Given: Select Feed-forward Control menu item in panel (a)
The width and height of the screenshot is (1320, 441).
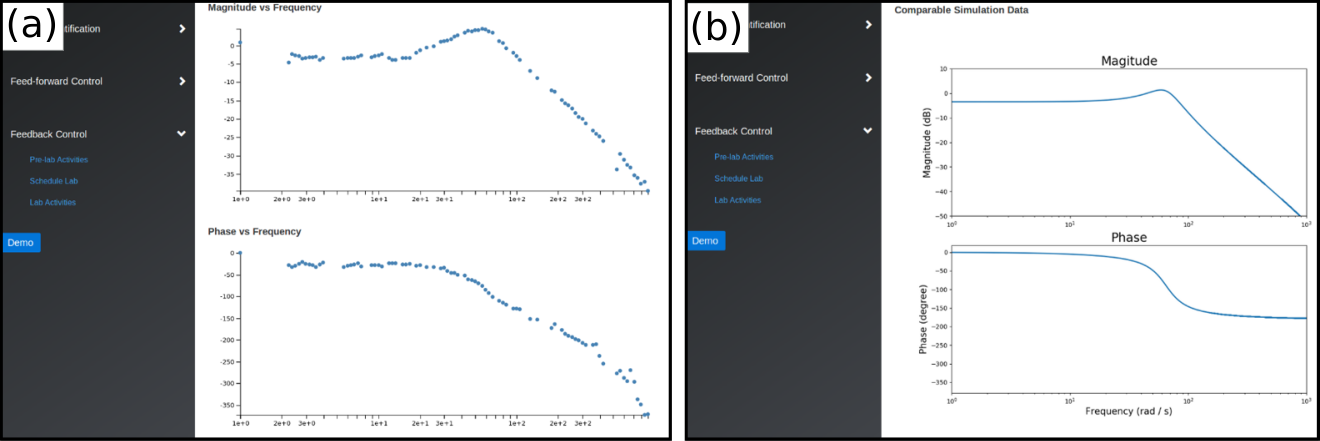Looking at the screenshot, I should click(x=56, y=81).
